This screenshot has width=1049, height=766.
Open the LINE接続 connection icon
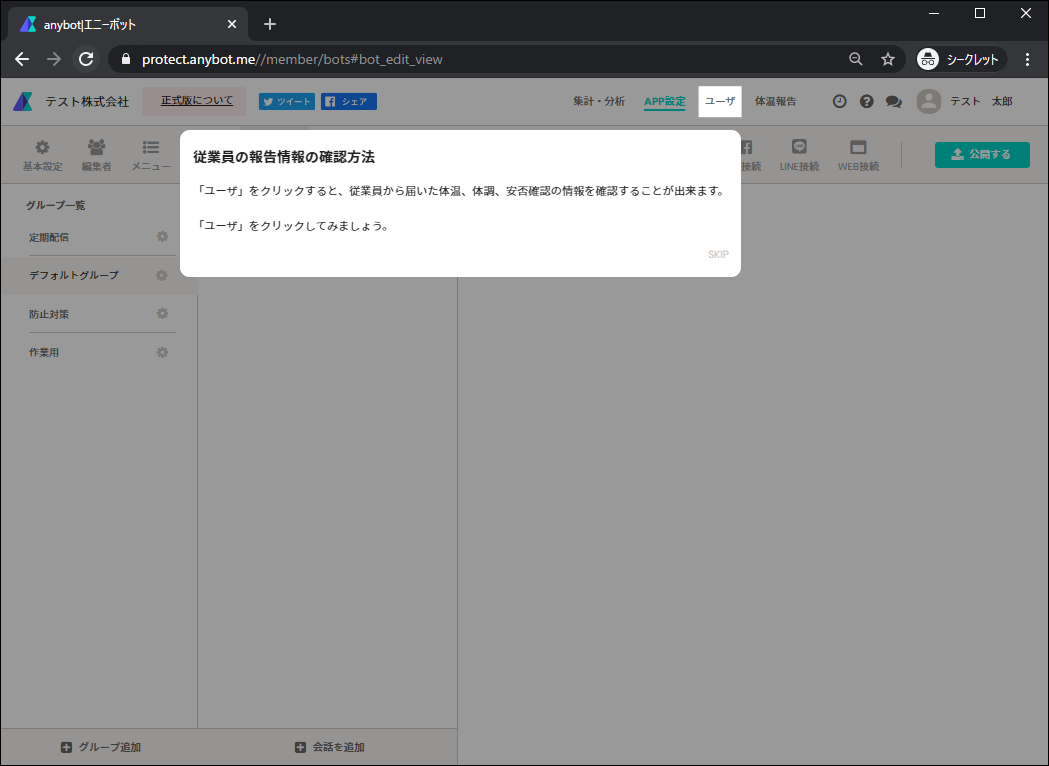pyautogui.click(x=799, y=153)
